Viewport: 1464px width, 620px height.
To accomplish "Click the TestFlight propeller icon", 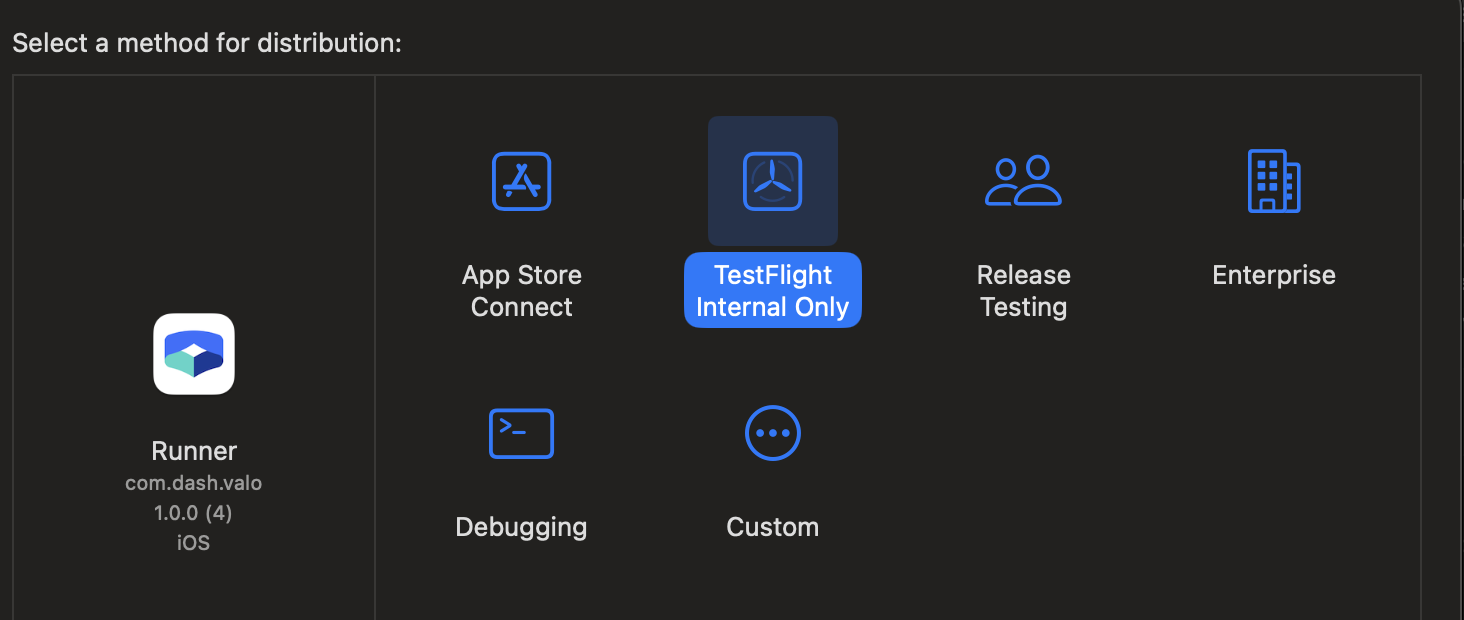I will (772, 181).
